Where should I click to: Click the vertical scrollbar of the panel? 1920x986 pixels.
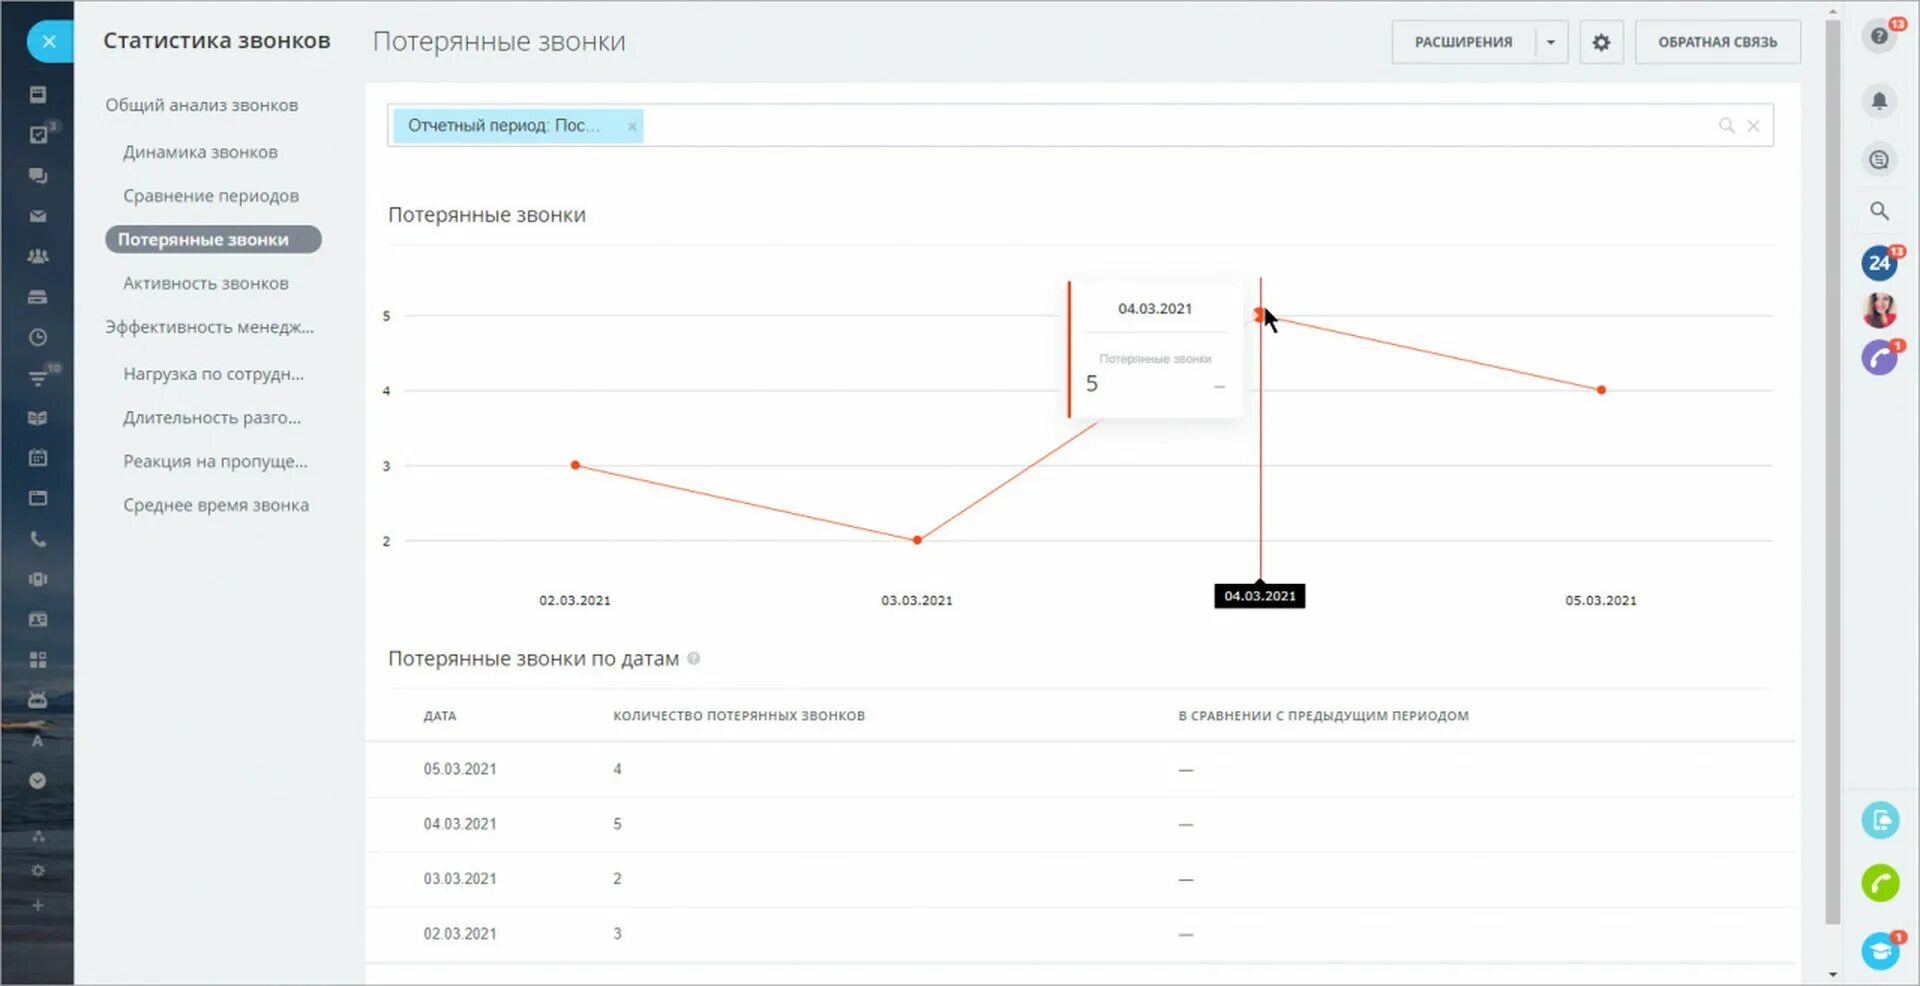pos(1832,470)
